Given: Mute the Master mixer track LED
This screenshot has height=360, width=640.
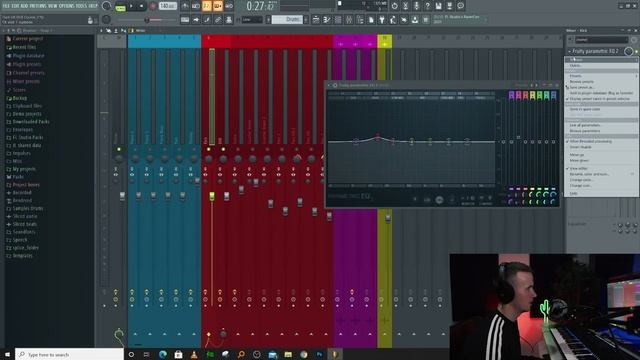Looking at the screenshot, I should pyautogui.click(x=119, y=149).
